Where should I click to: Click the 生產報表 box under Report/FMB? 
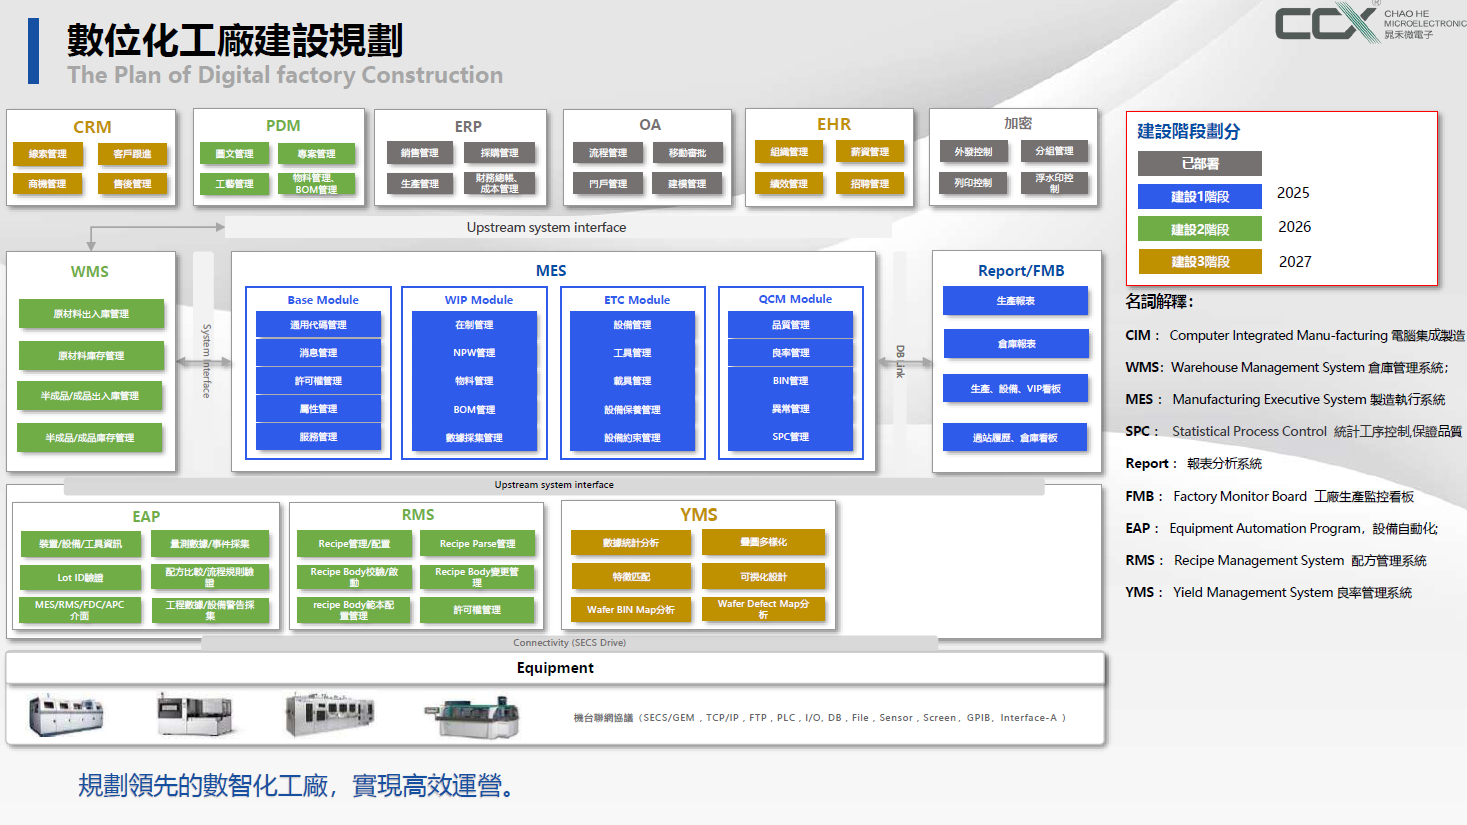click(x=1015, y=301)
